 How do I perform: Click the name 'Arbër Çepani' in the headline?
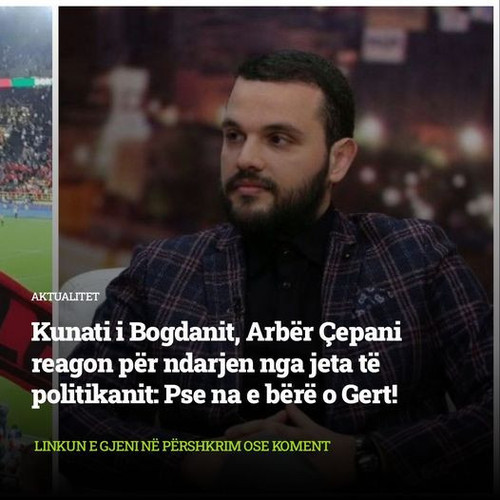click(x=324, y=333)
